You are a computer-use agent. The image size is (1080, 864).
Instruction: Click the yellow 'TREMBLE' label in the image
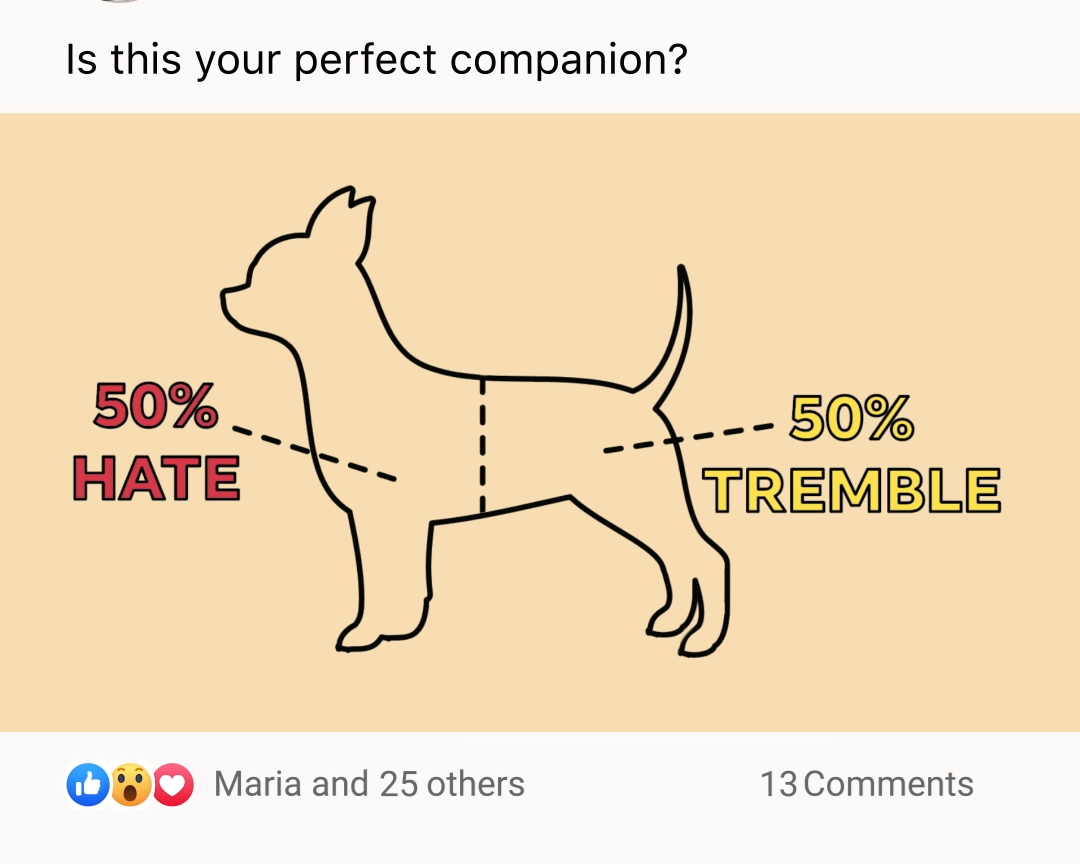852,490
